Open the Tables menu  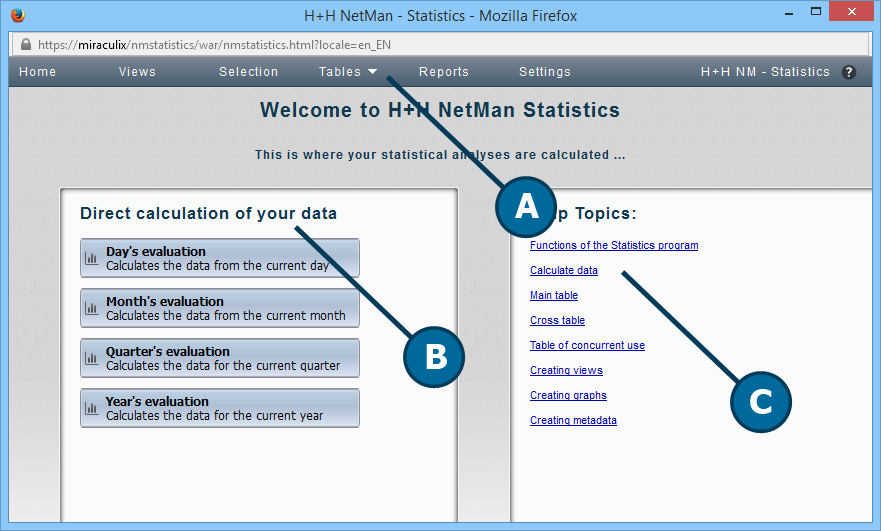[340, 72]
